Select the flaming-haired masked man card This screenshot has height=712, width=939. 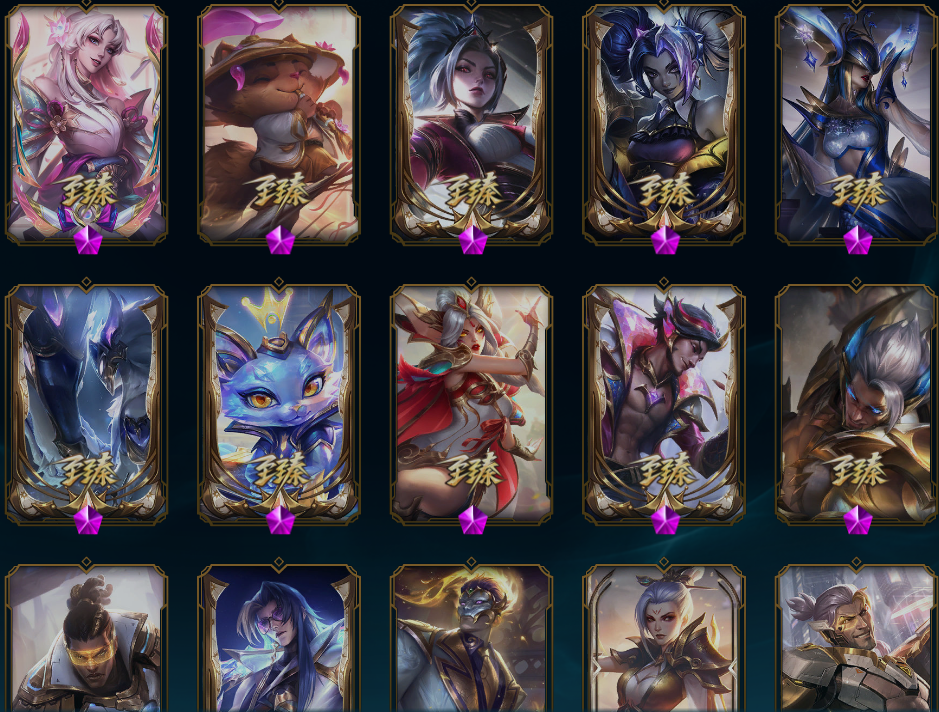point(471,636)
